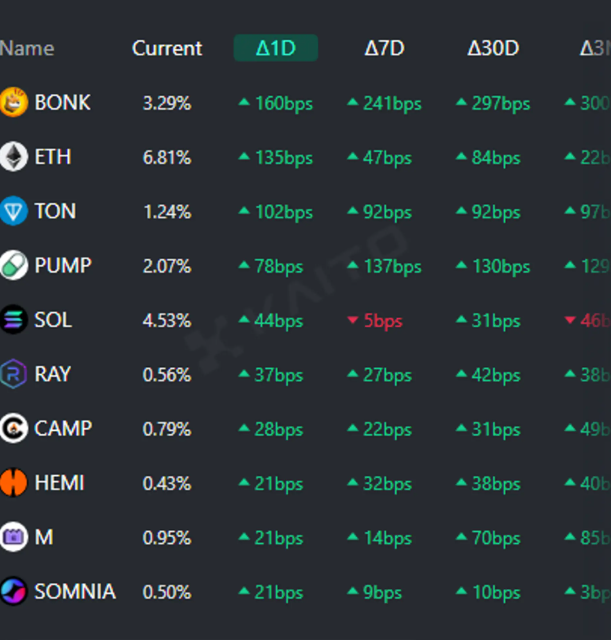The height and width of the screenshot is (640, 611).
Task: Click the M token purple icon
Action: pos(14,537)
